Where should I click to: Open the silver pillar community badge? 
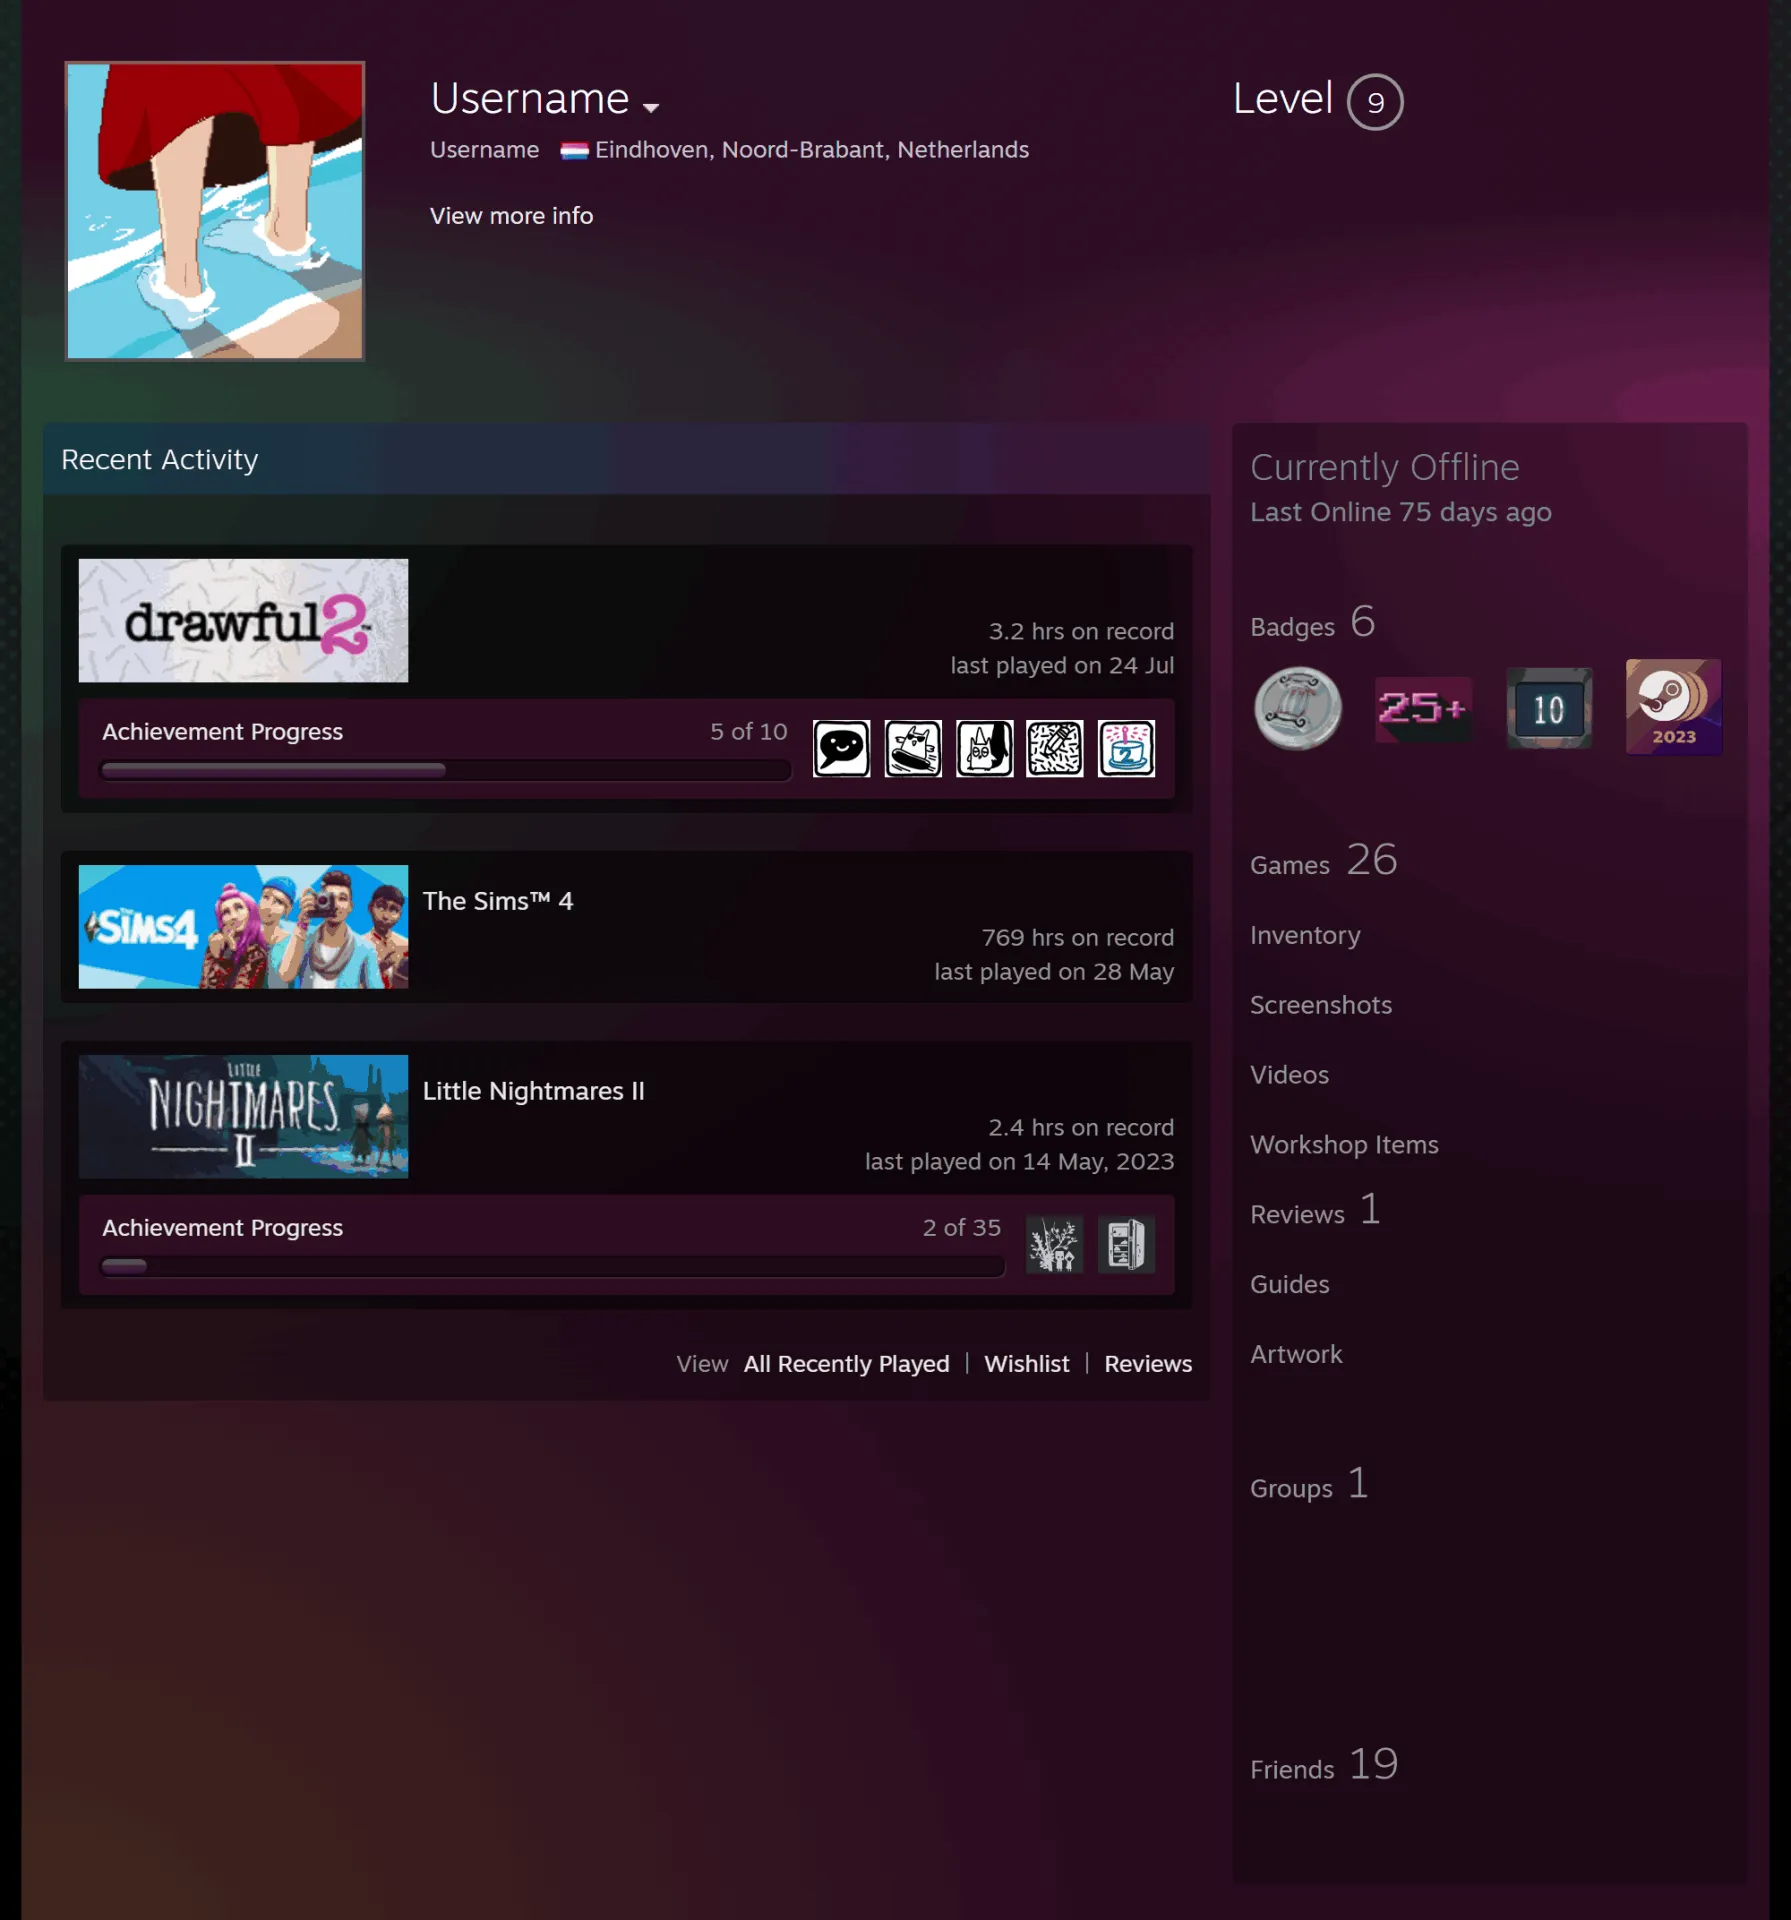point(1298,708)
